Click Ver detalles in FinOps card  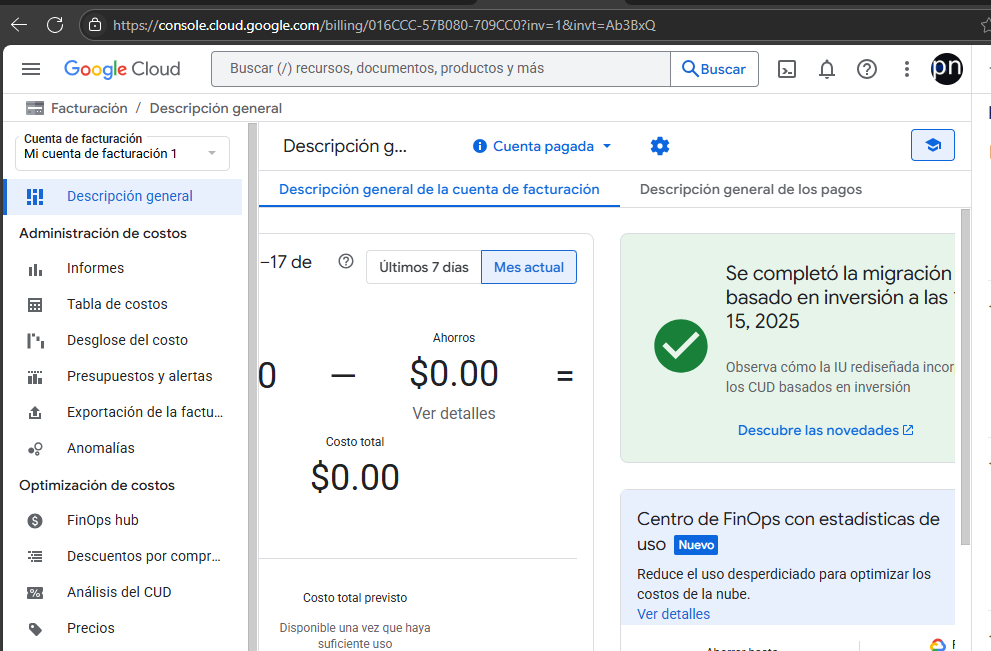tap(673, 614)
